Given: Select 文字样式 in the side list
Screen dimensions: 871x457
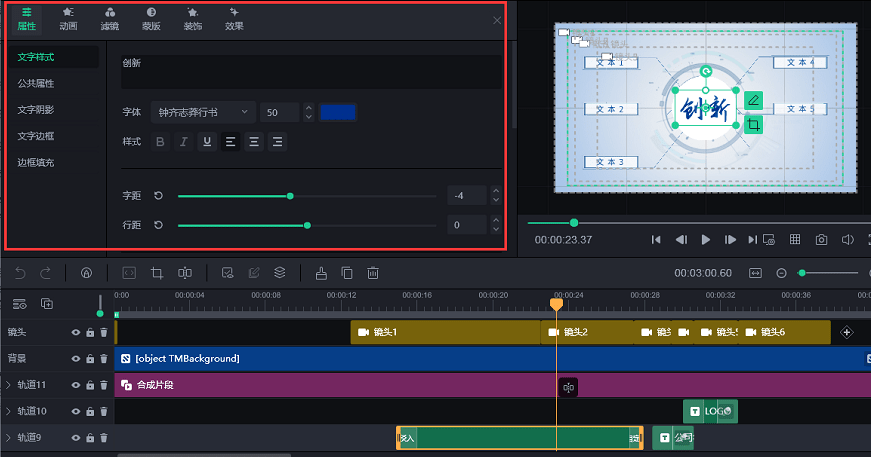Looking at the screenshot, I should 53,57.
